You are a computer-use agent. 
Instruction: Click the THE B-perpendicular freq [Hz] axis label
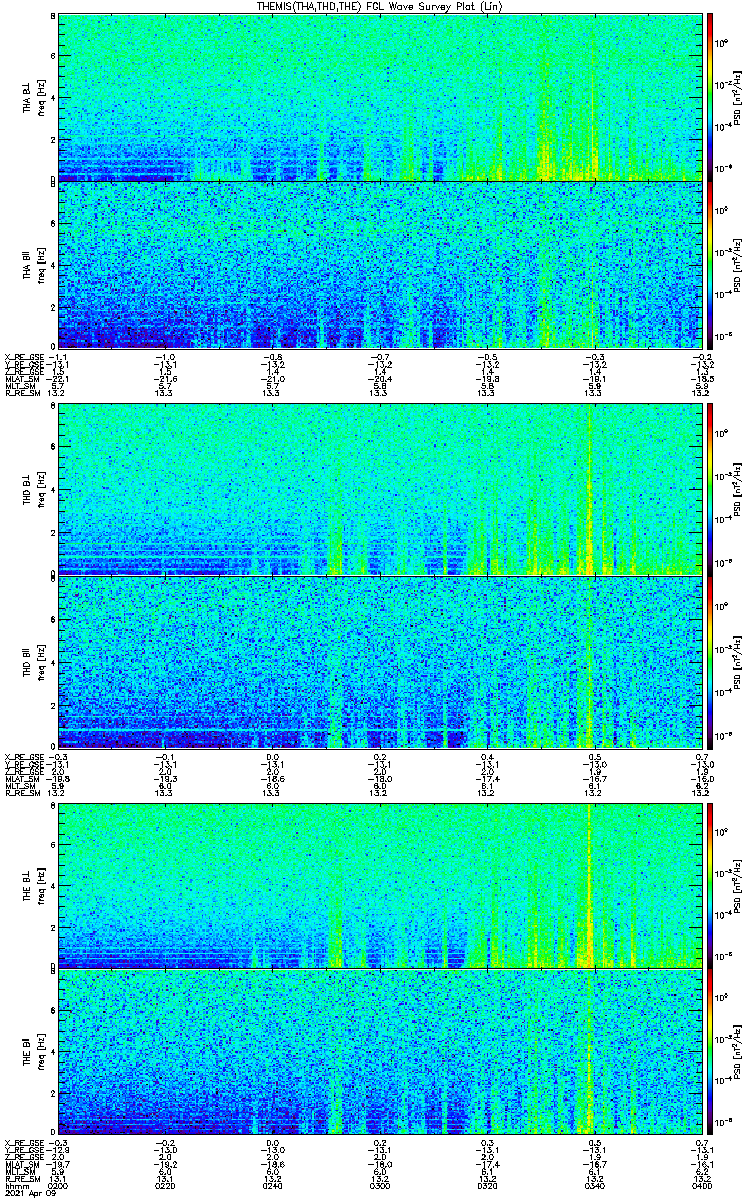tap(40, 886)
